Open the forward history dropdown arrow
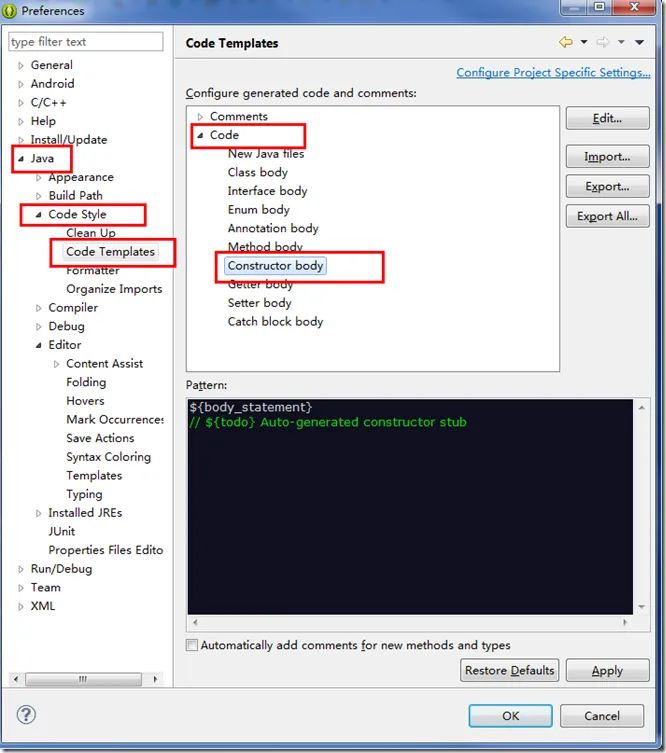Viewport: 666px width, 753px height. point(621,42)
